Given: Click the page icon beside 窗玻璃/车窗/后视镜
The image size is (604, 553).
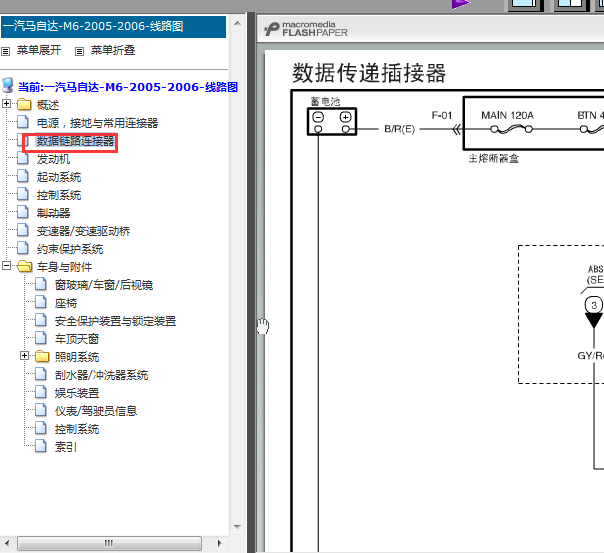Looking at the screenshot, I should coord(41,284).
